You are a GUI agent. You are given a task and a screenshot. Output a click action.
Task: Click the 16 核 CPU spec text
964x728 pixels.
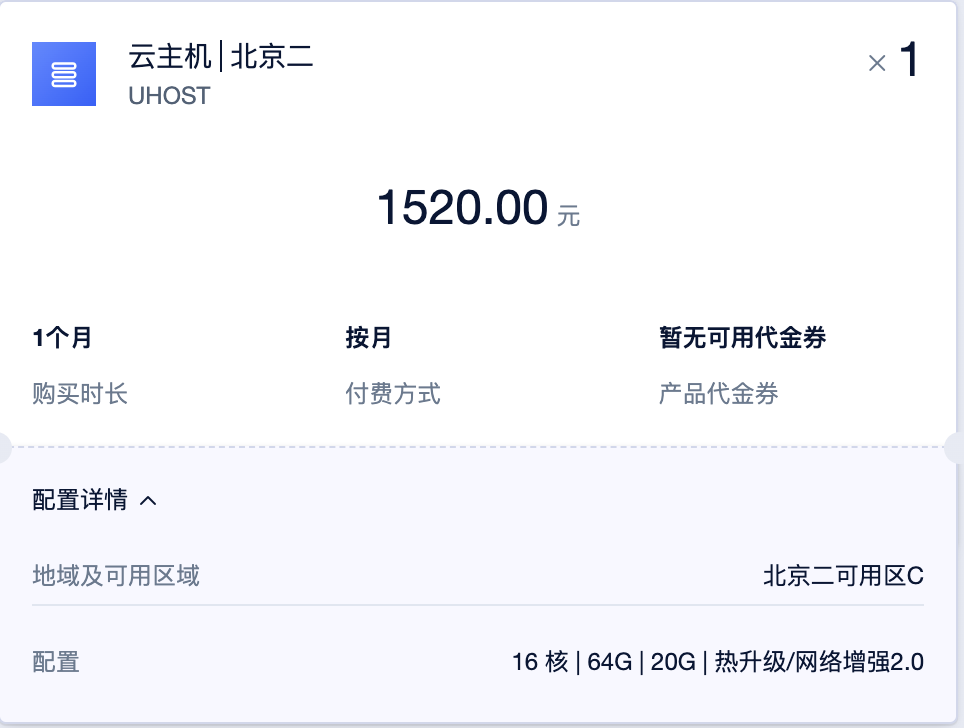click(540, 662)
